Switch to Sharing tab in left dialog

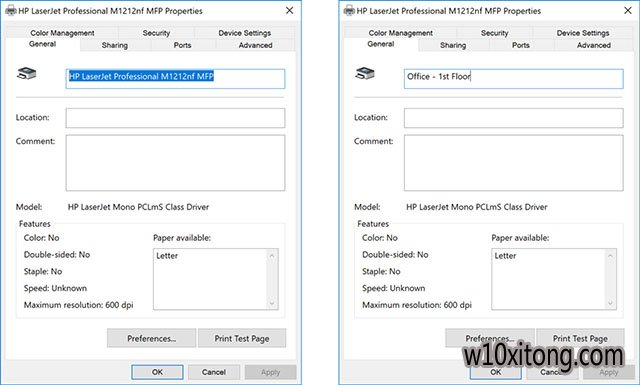115,45
